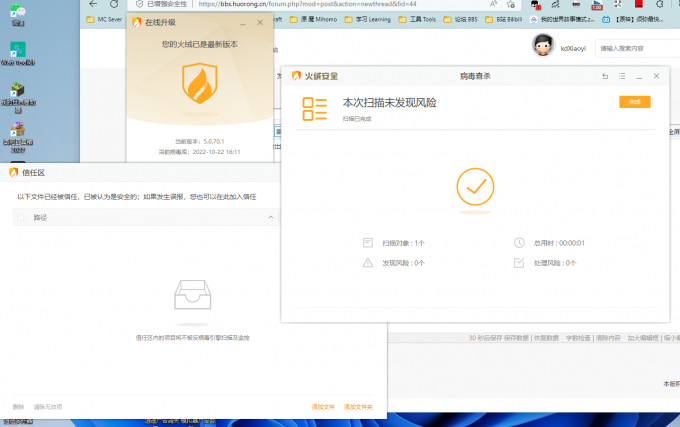680x427 pixels.
Task: Open the Huorong scan window menu icon
Action: click(x=622, y=76)
